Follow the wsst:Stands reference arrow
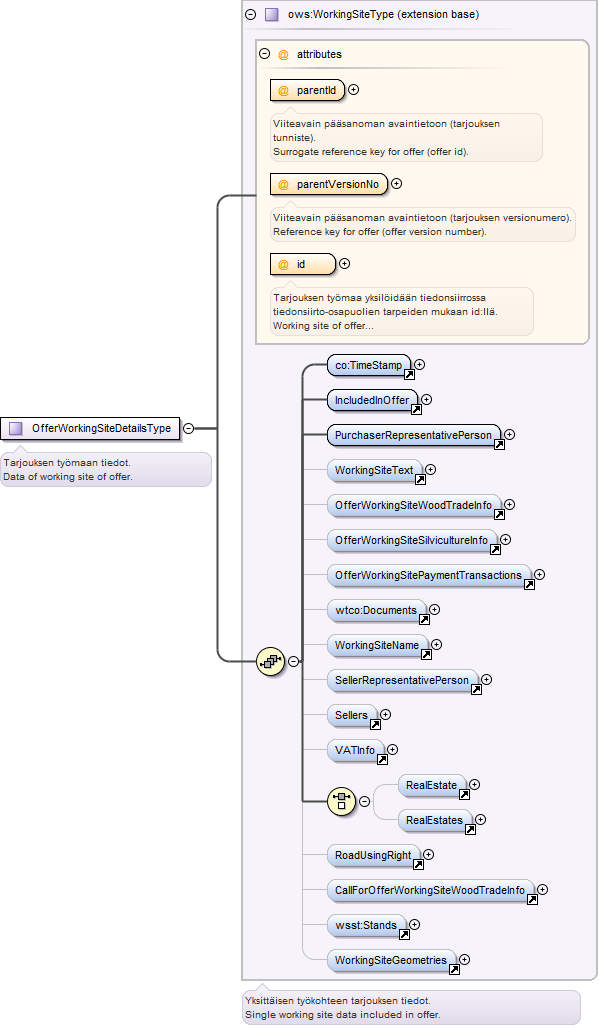This screenshot has height=1028, width=599. pos(404,934)
